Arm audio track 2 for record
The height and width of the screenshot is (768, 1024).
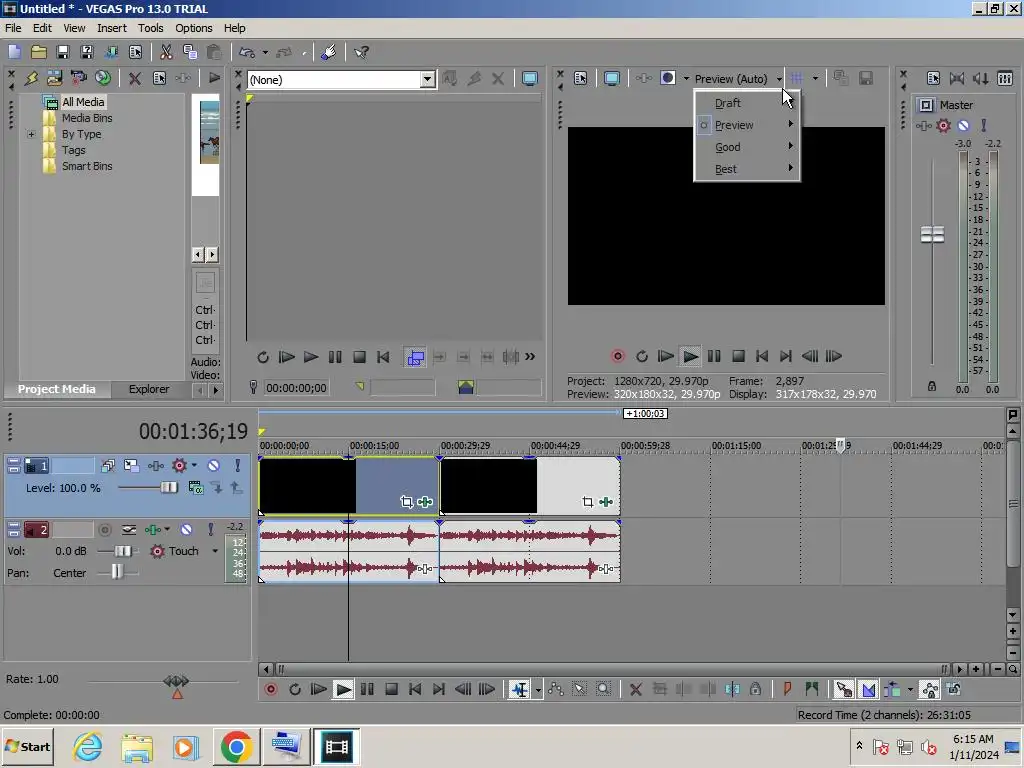coord(104,530)
